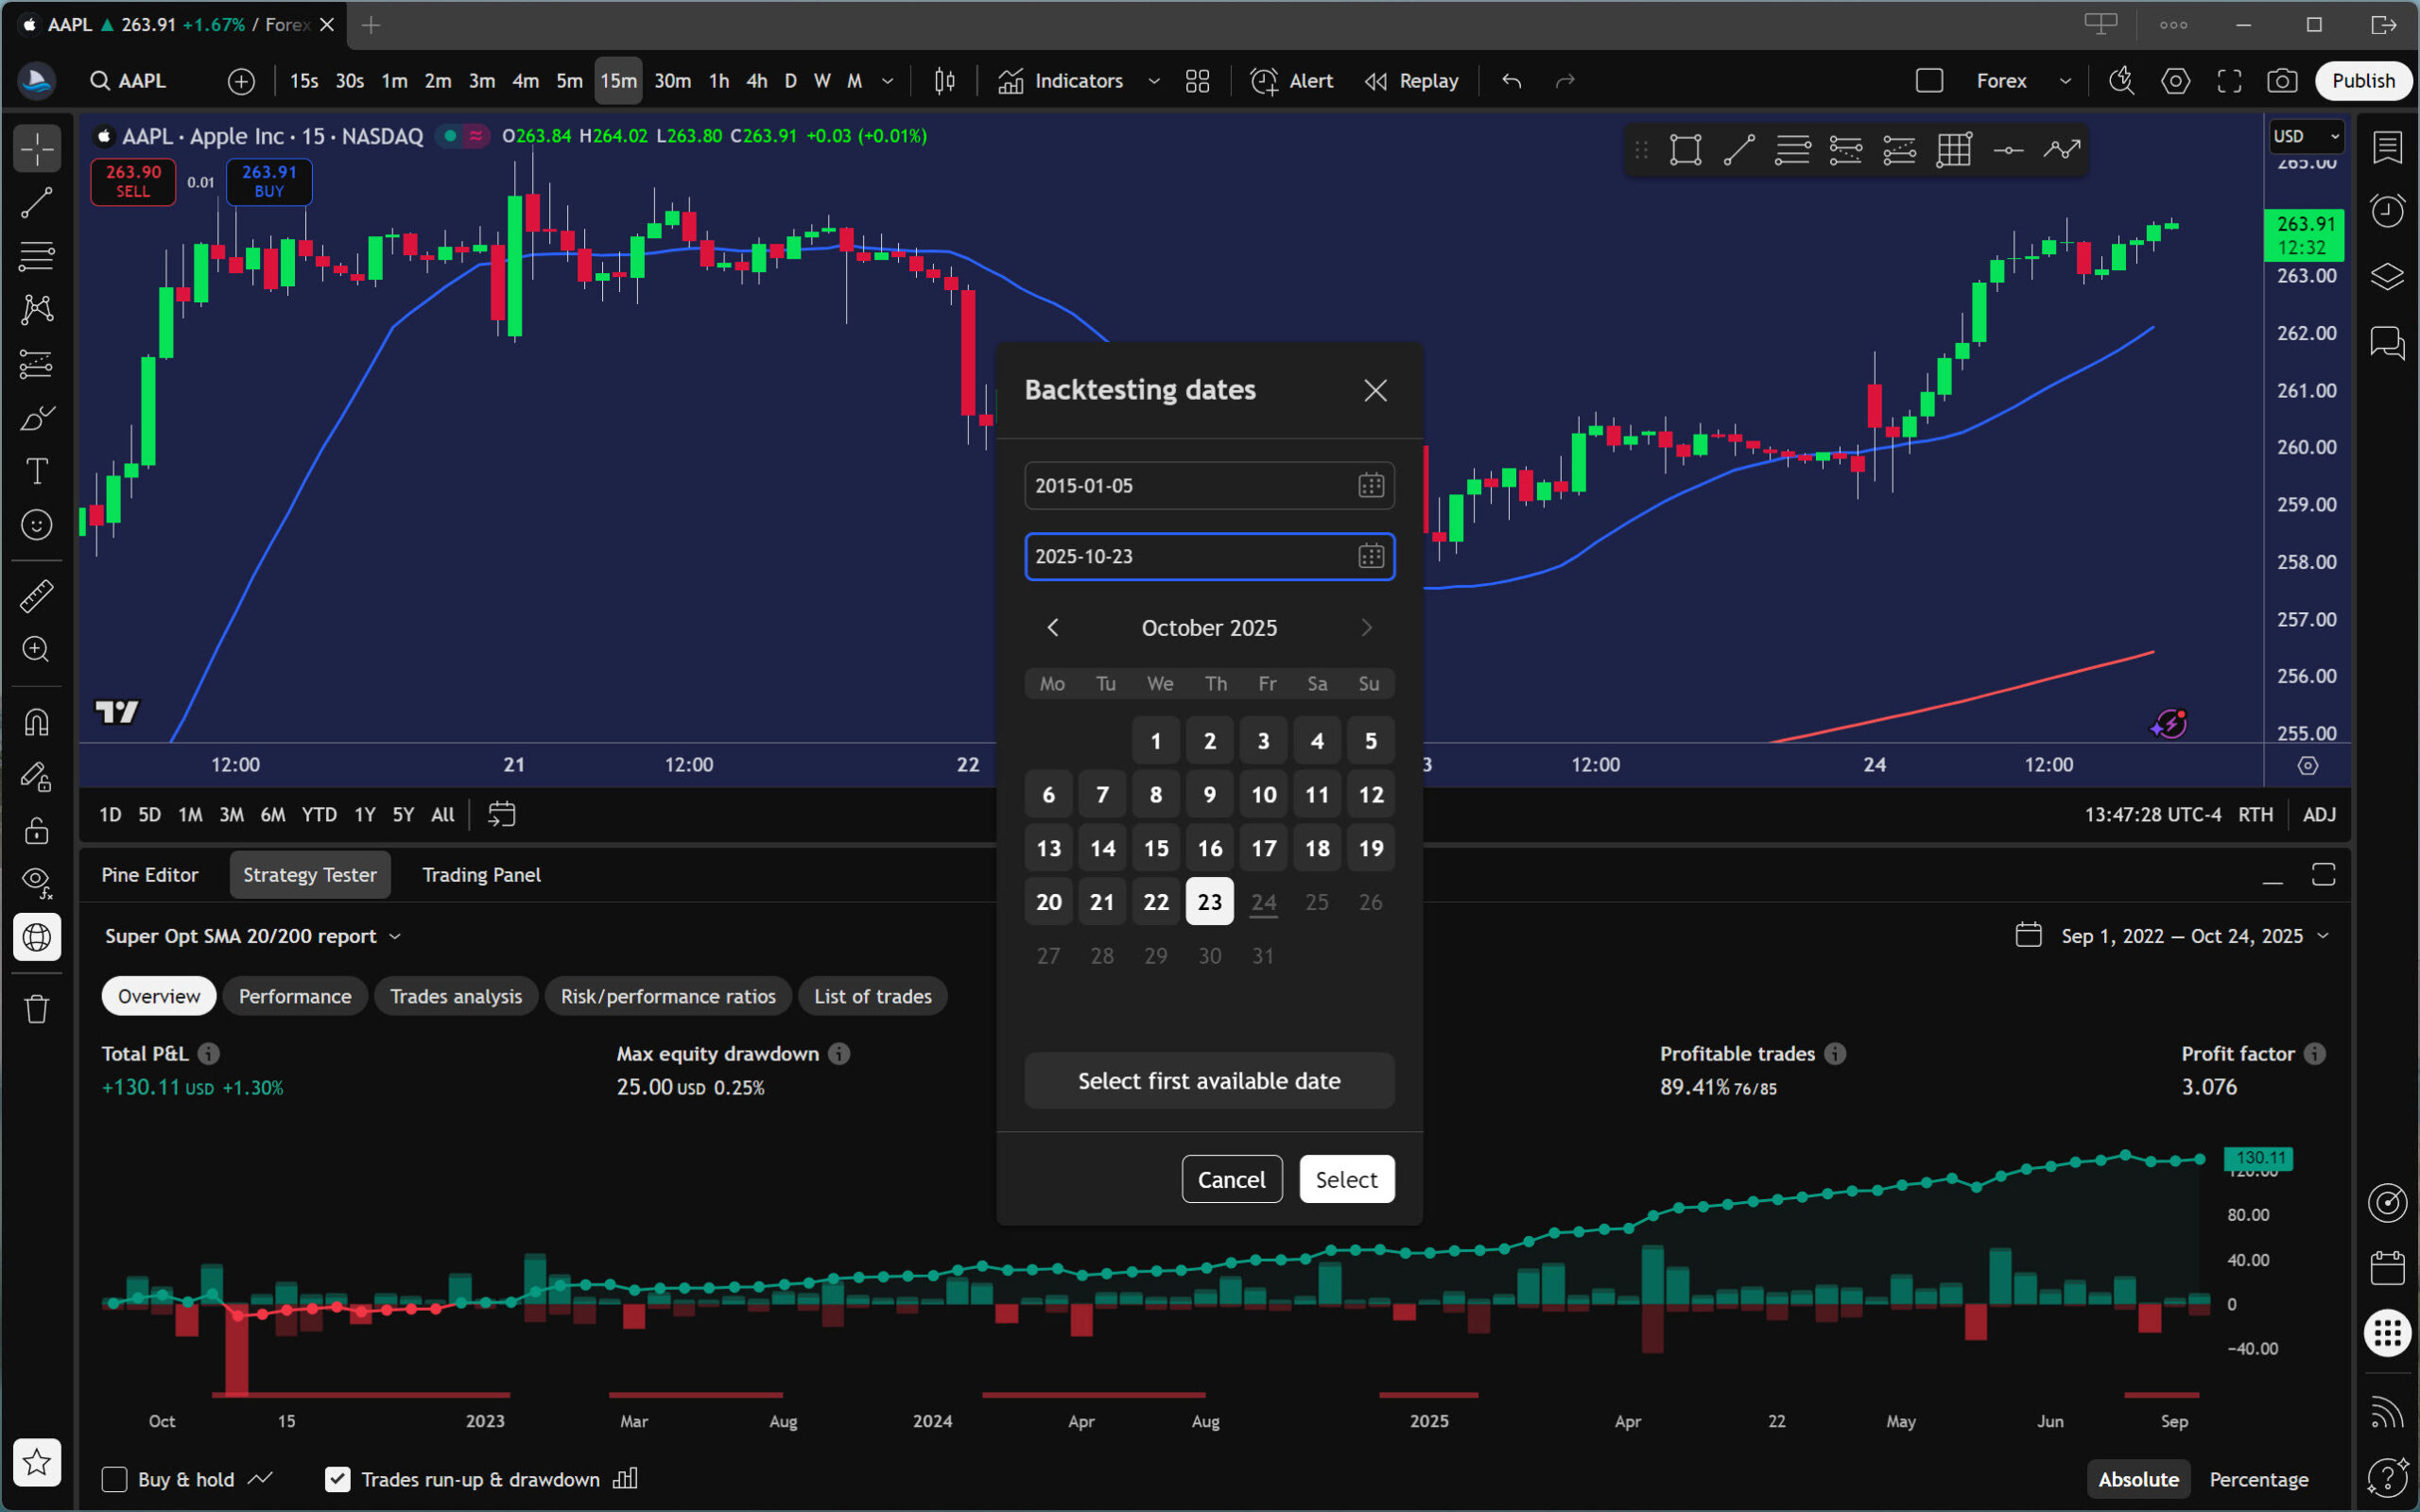Click the trash remove objects icon

37,1008
